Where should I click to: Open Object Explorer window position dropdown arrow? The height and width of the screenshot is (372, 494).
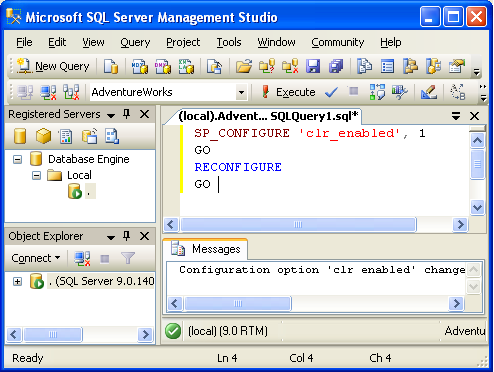coord(111,237)
